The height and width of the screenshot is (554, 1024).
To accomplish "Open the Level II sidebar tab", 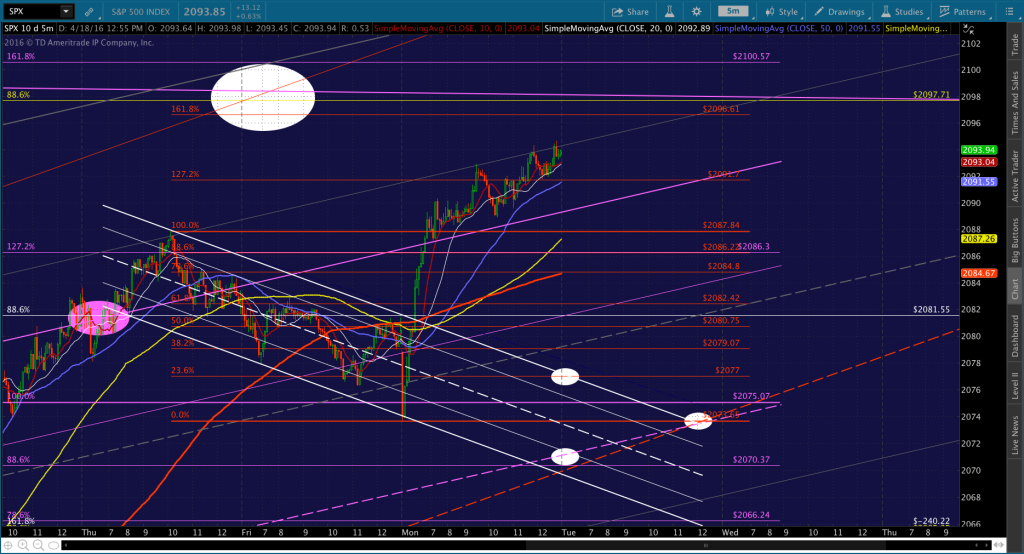I will tap(1015, 385).
